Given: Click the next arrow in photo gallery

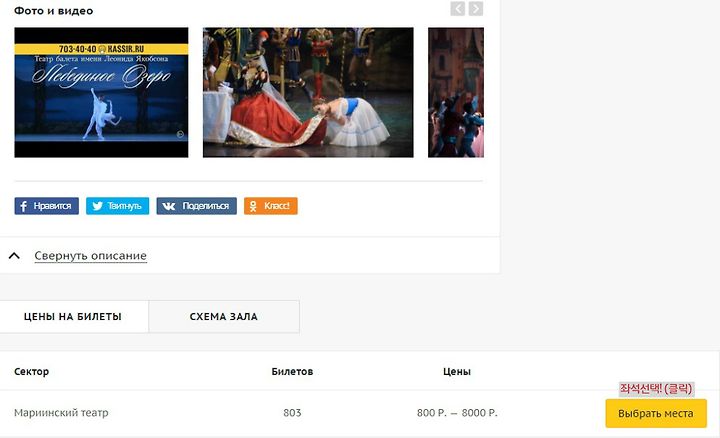Looking at the screenshot, I should 476,8.
